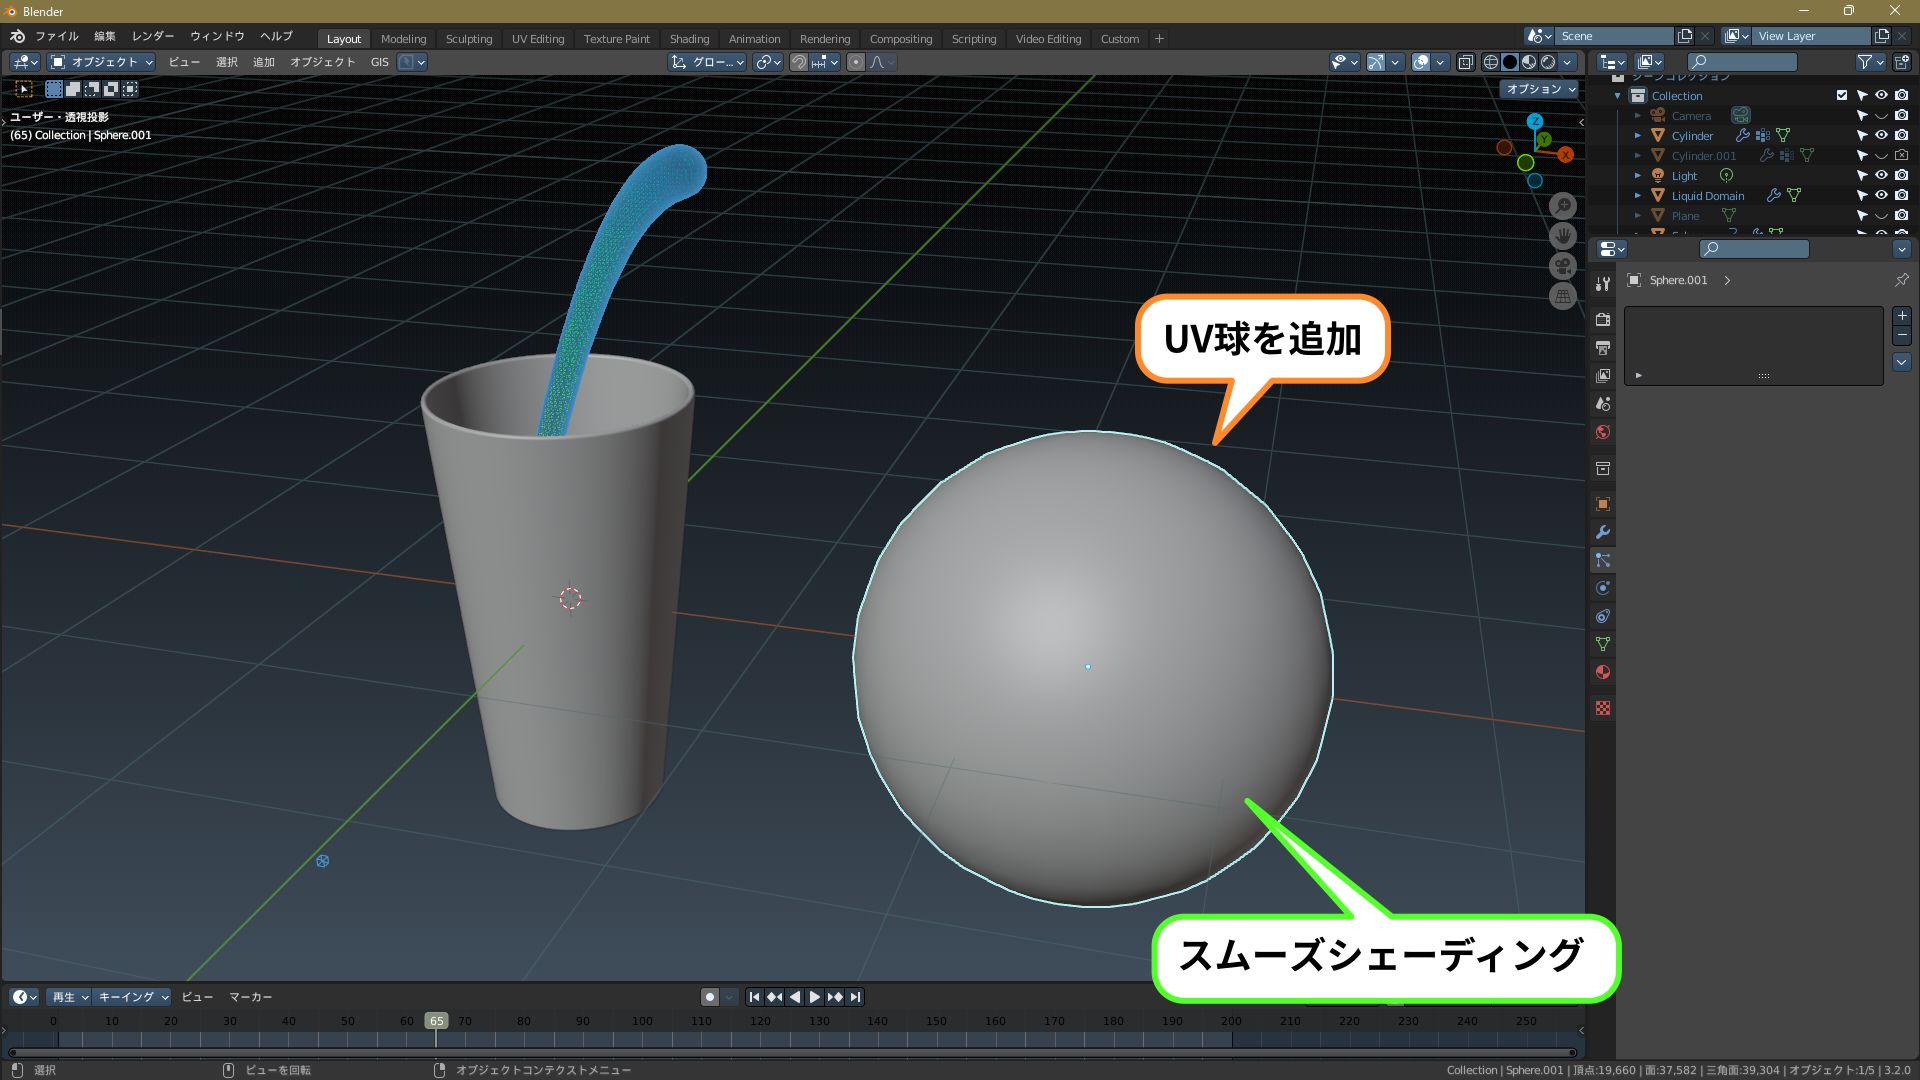Click frame 100 on the timeline ruler
1920x1080 pixels.
642,1021
